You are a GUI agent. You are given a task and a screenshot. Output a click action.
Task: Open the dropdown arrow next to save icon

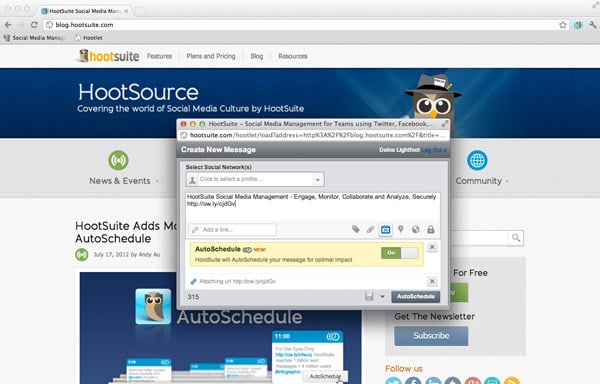tap(382, 296)
